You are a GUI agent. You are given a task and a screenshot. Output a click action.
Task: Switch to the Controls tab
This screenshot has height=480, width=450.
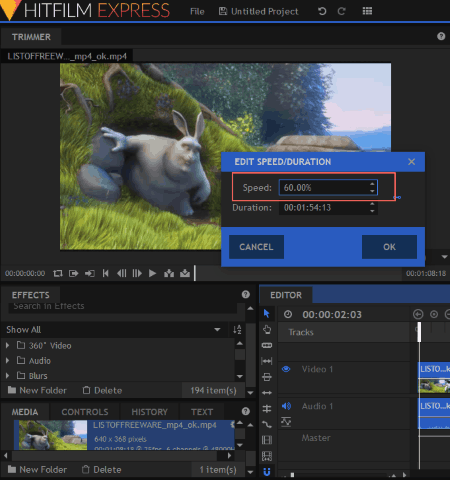click(85, 412)
